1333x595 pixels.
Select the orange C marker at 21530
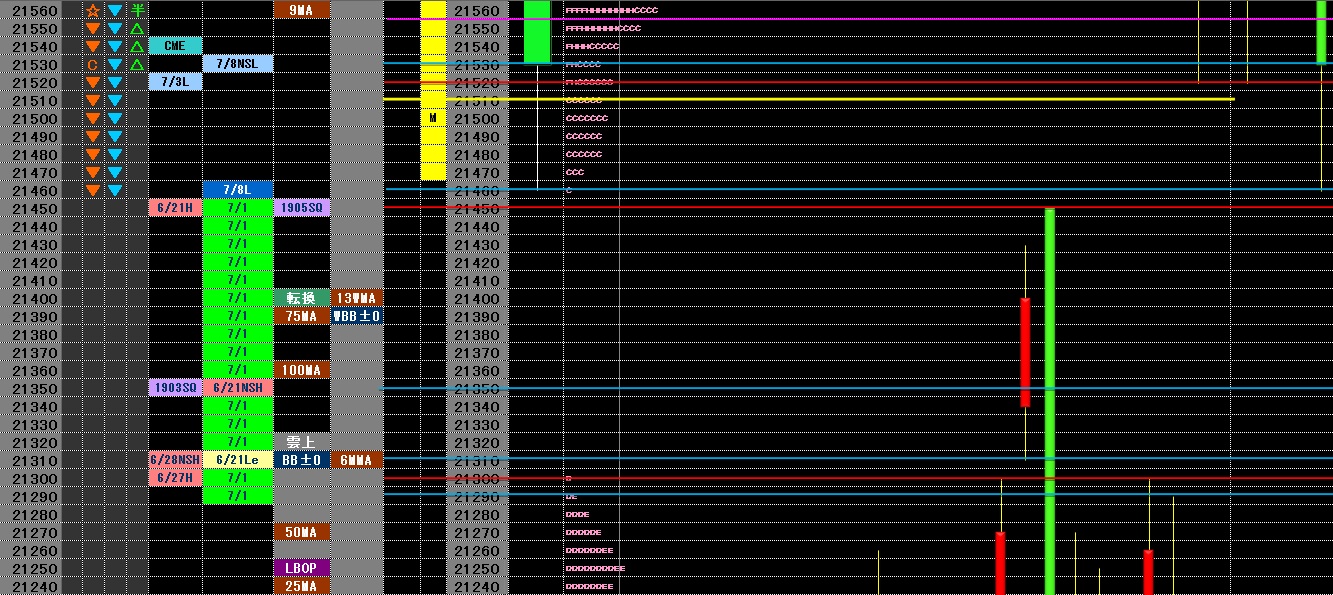[x=93, y=64]
